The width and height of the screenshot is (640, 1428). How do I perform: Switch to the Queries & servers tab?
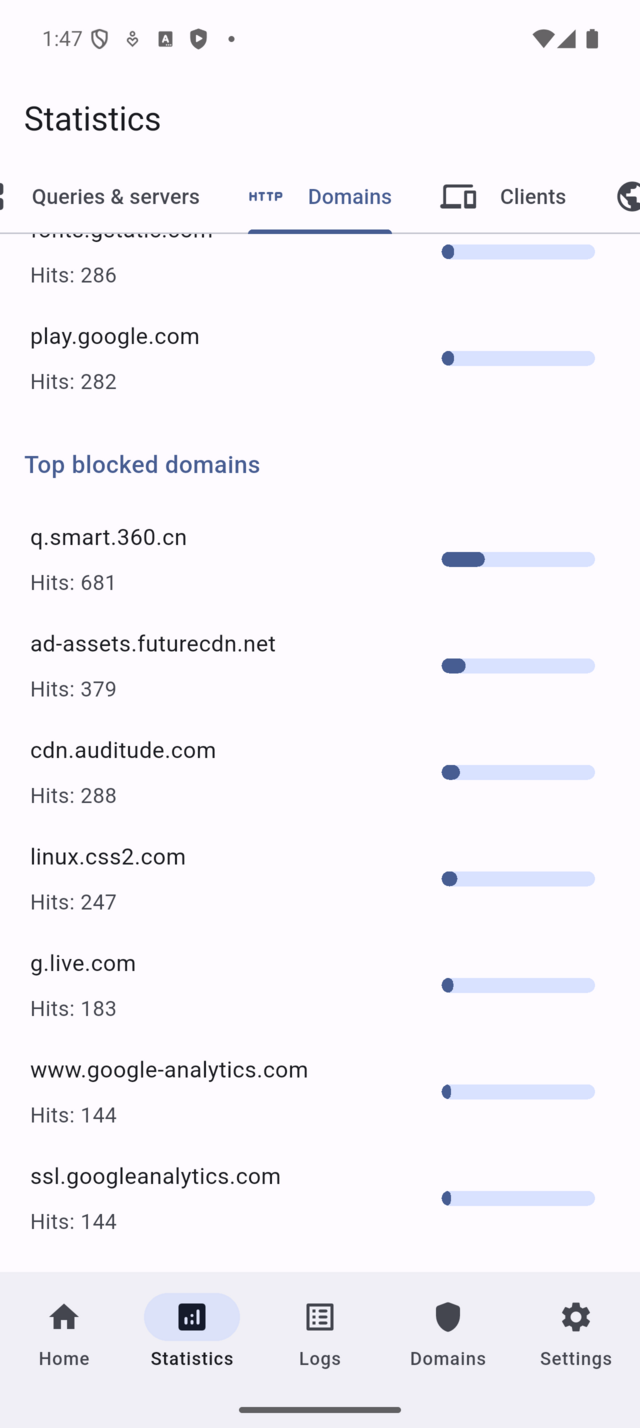click(115, 196)
